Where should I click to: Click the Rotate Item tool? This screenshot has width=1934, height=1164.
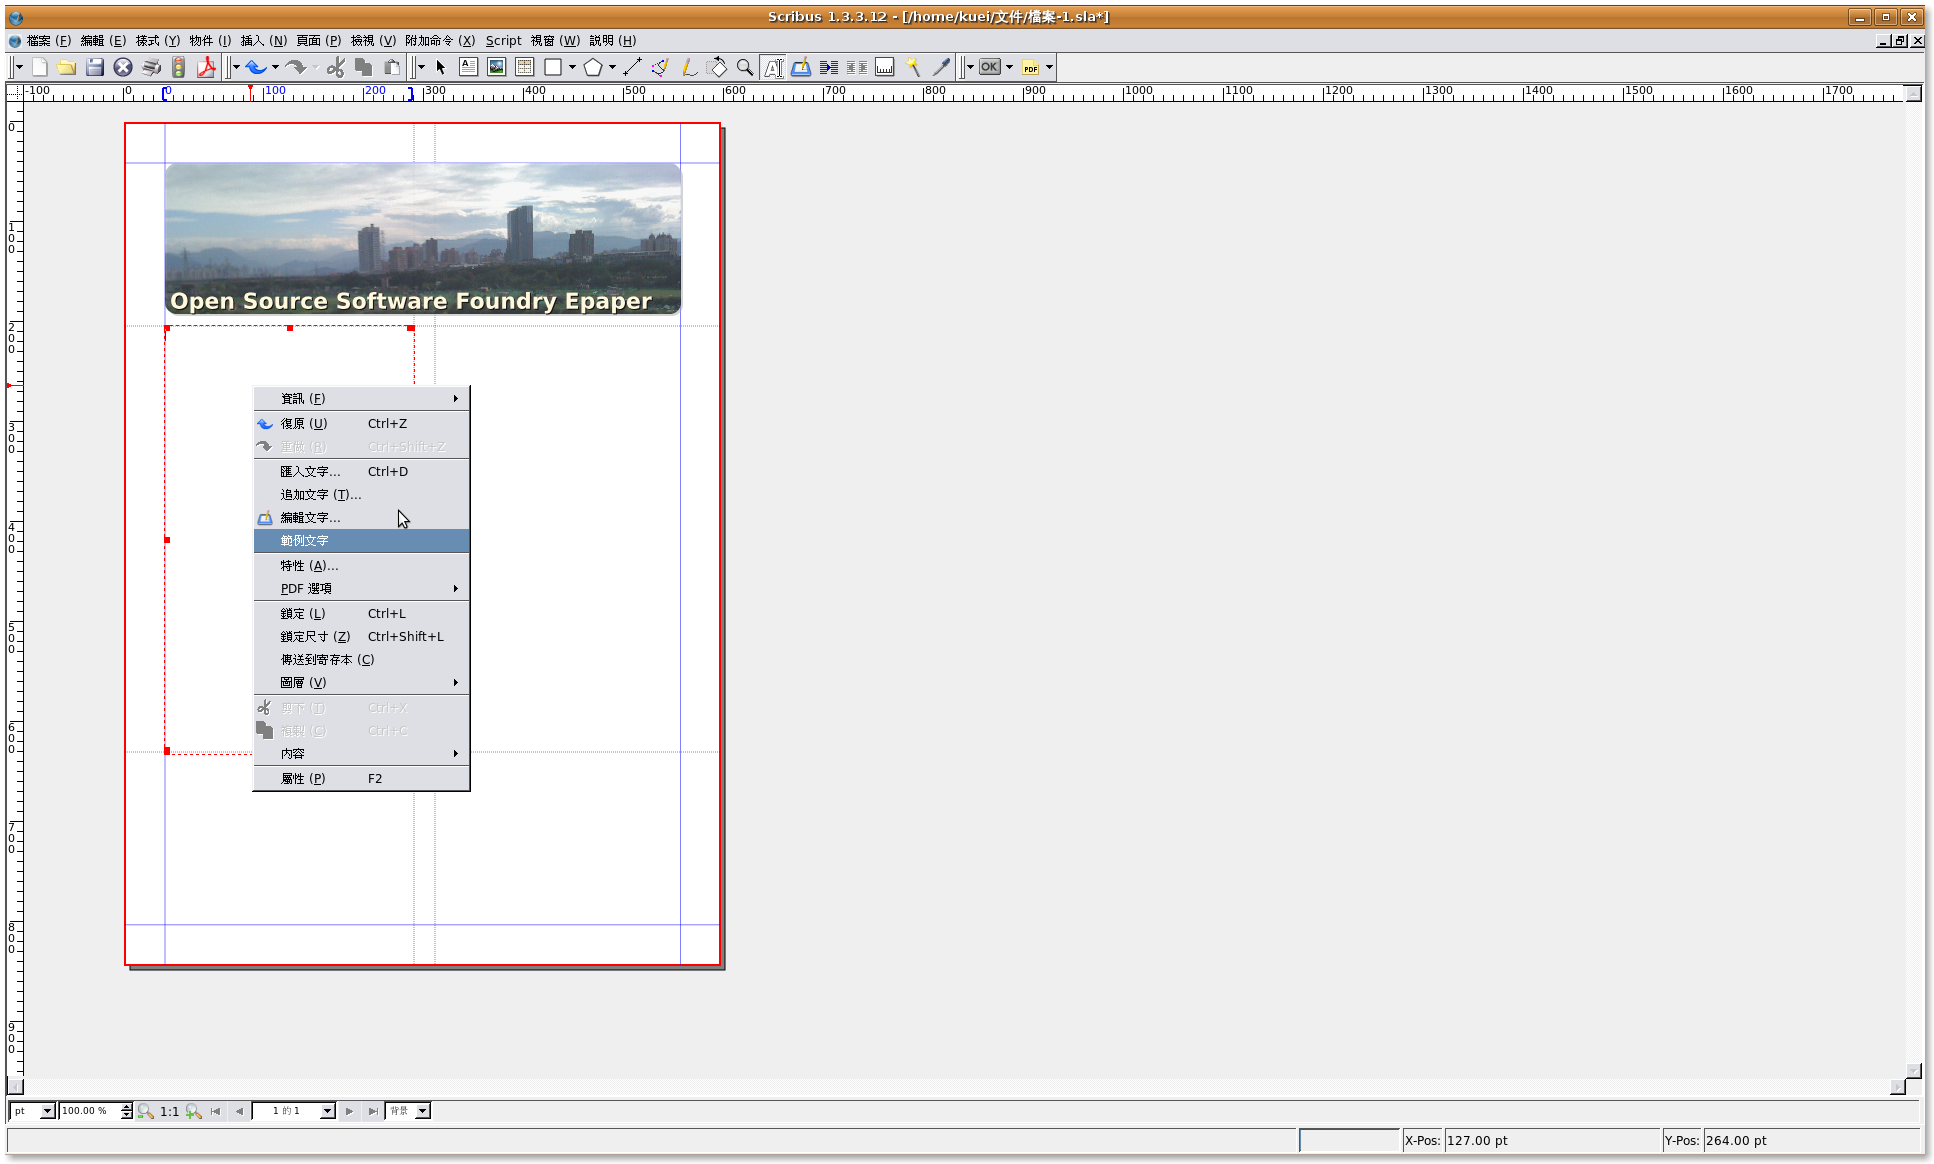tap(716, 67)
